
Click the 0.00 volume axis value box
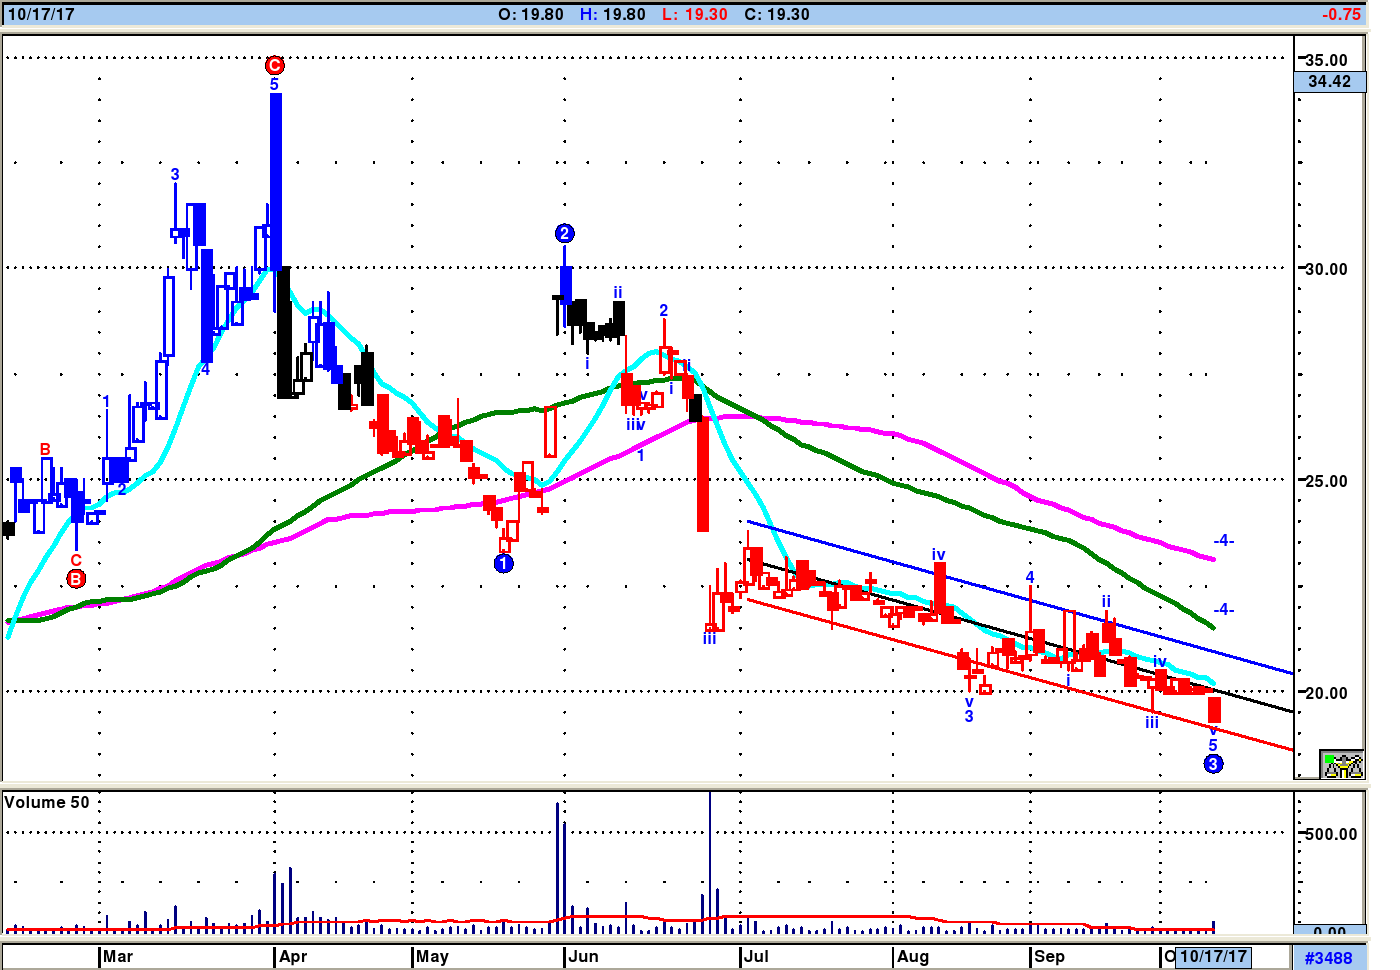[1329, 931]
